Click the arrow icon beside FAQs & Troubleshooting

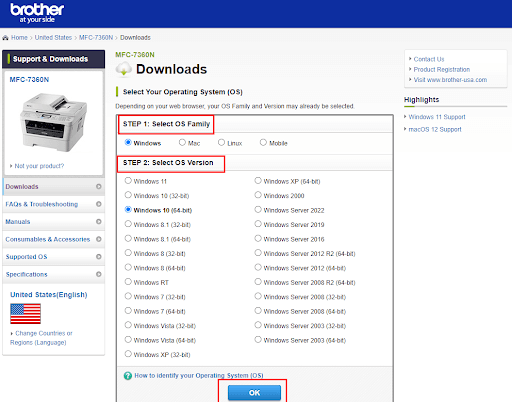[x=99, y=204]
